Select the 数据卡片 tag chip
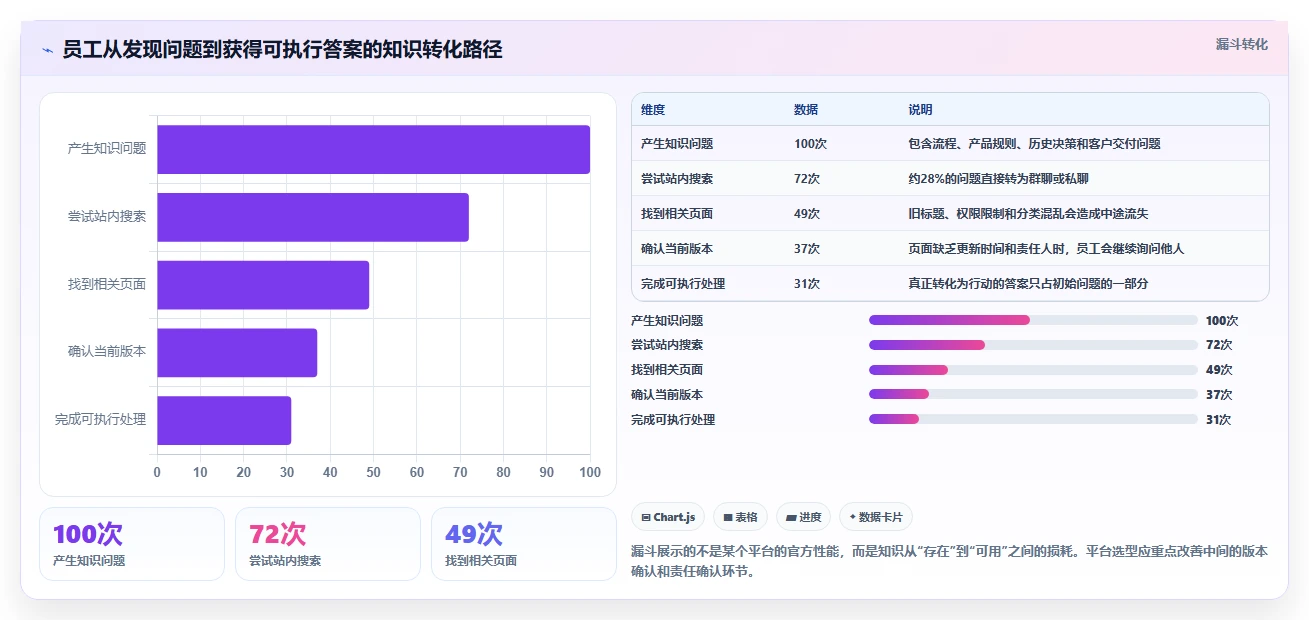The image size is (1309, 620). (x=876, y=517)
